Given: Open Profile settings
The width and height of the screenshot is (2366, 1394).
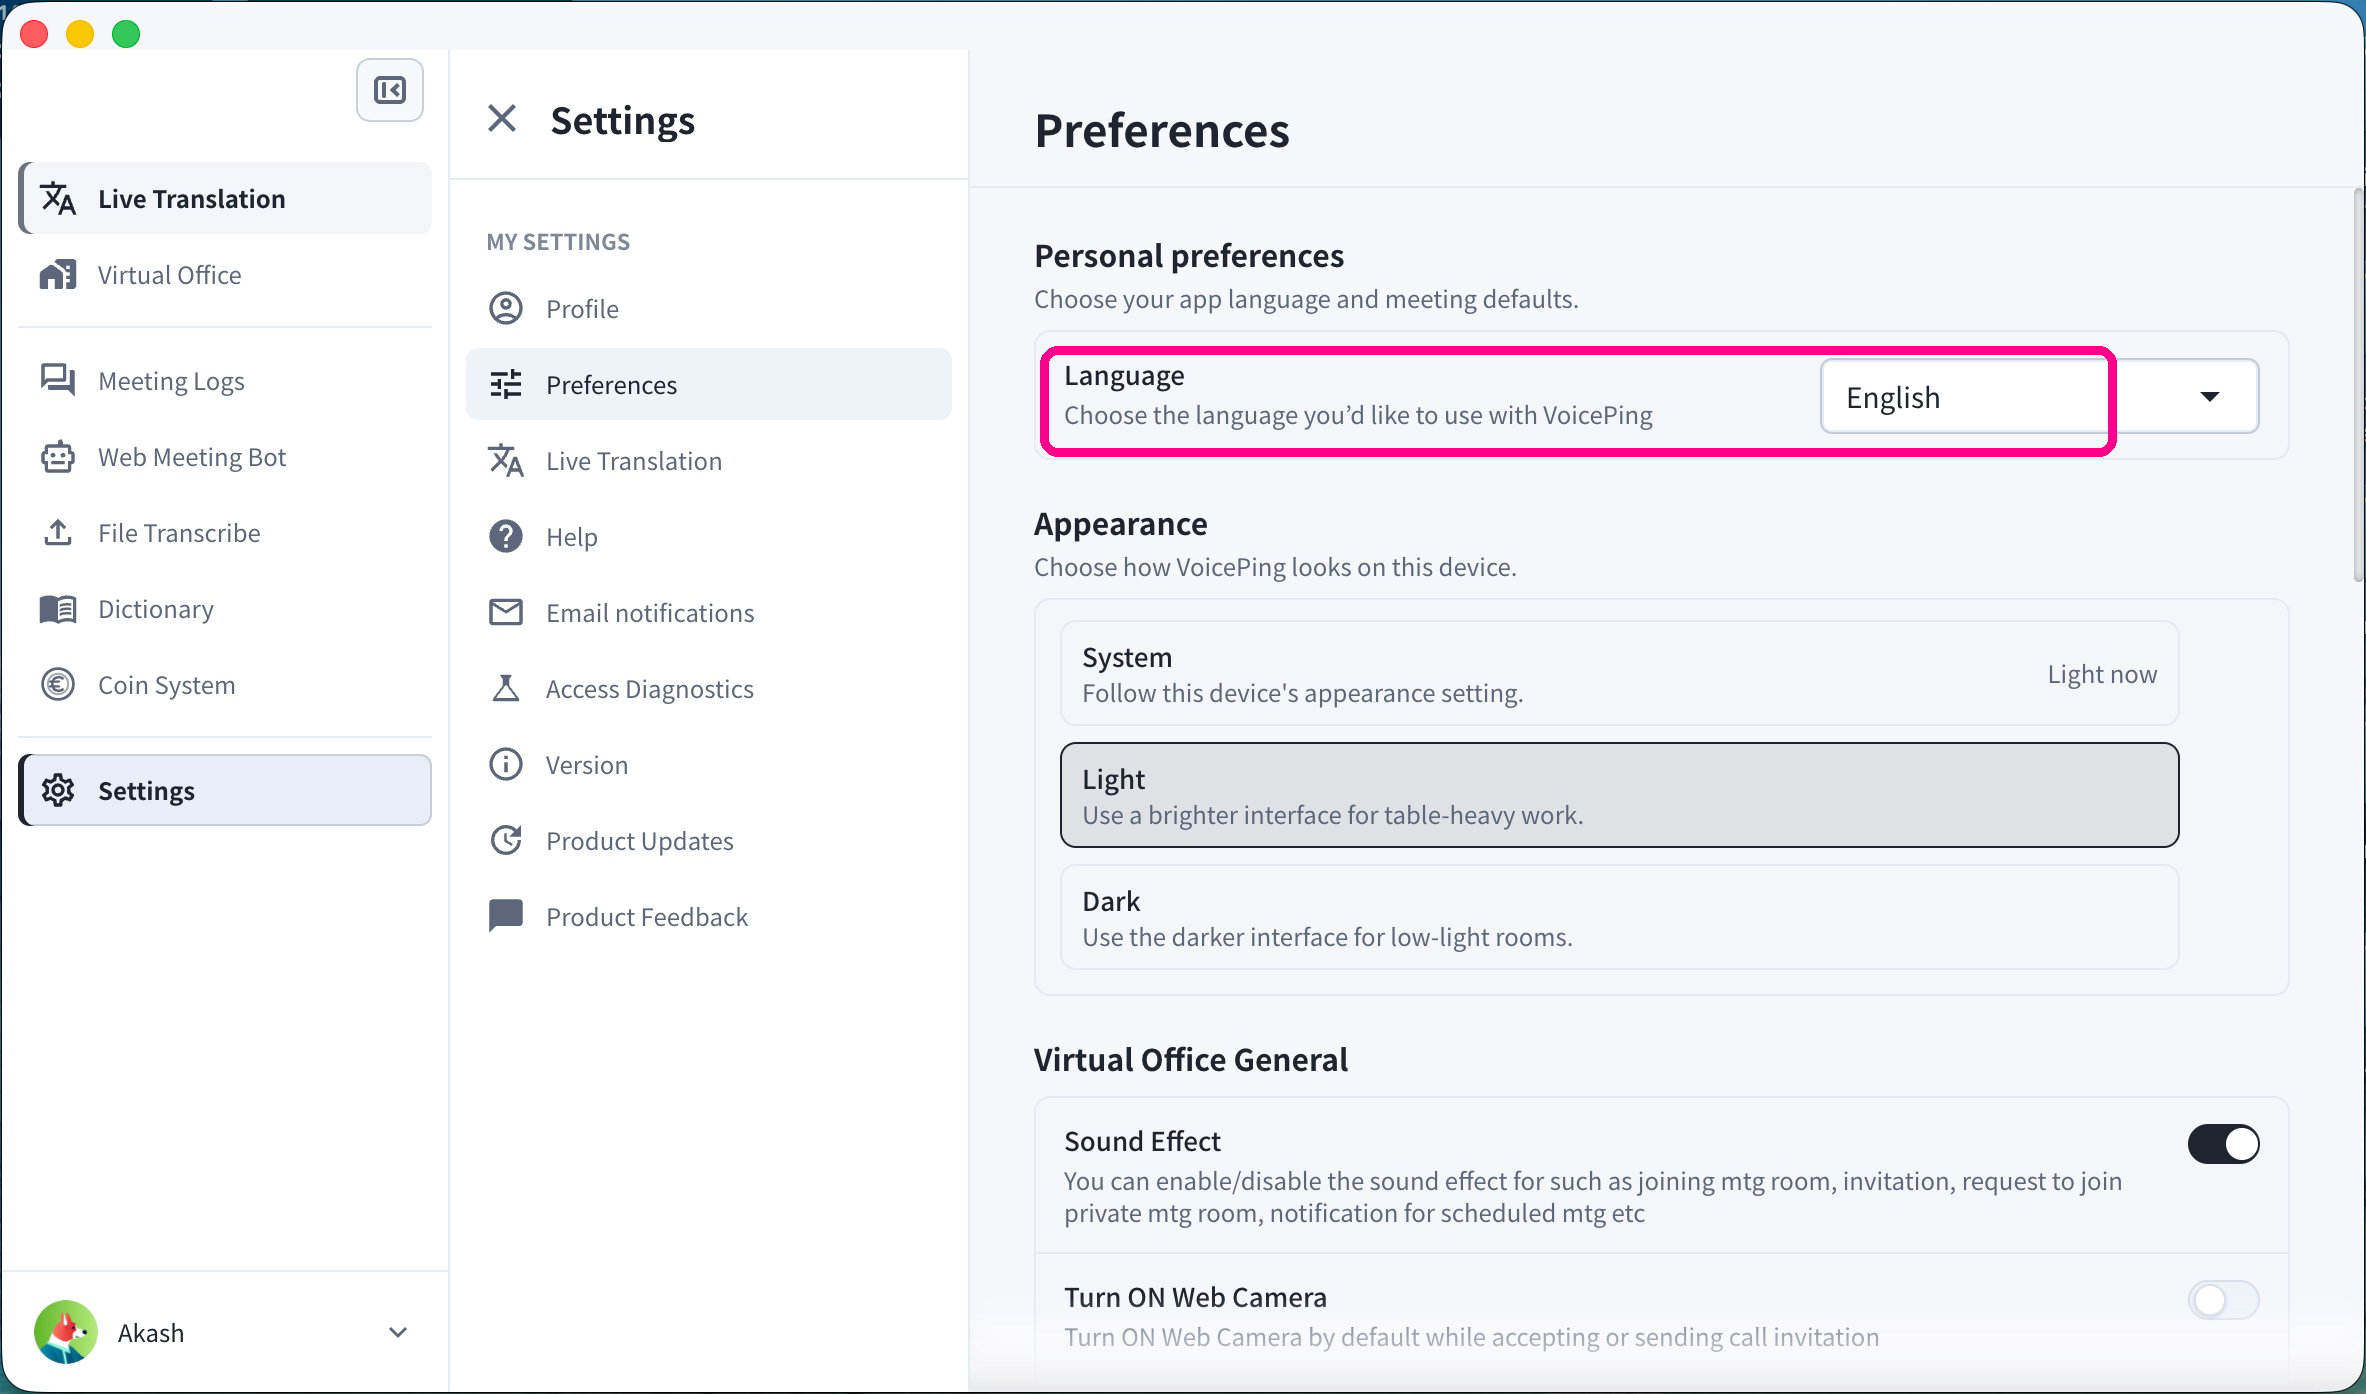Looking at the screenshot, I should tap(709, 309).
